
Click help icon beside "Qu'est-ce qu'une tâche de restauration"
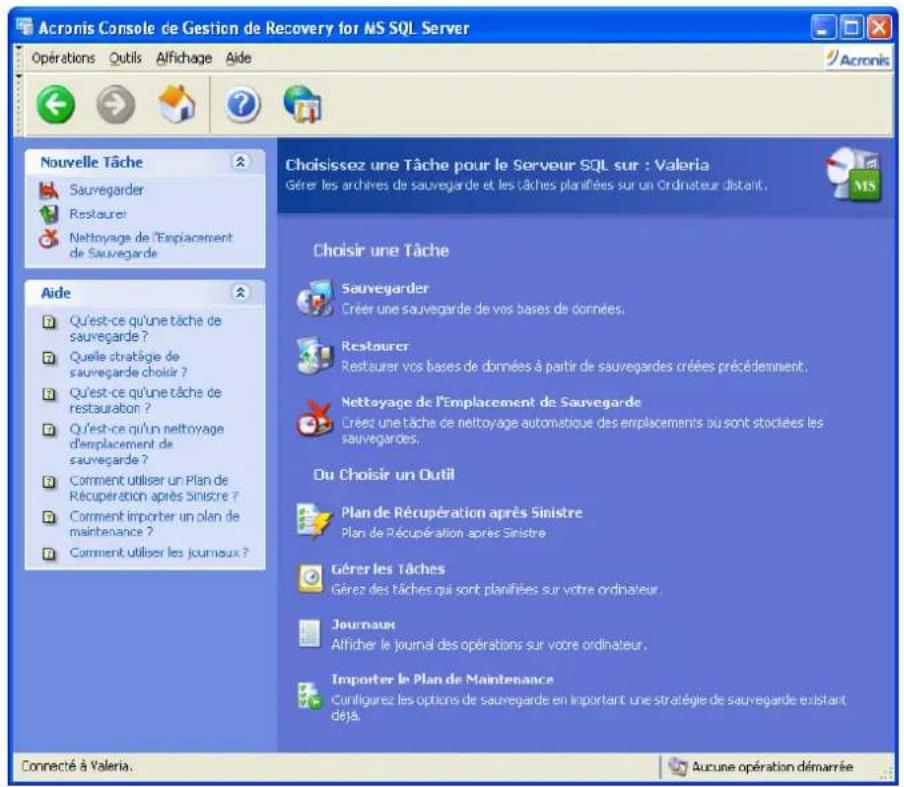(x=50, y=394)
